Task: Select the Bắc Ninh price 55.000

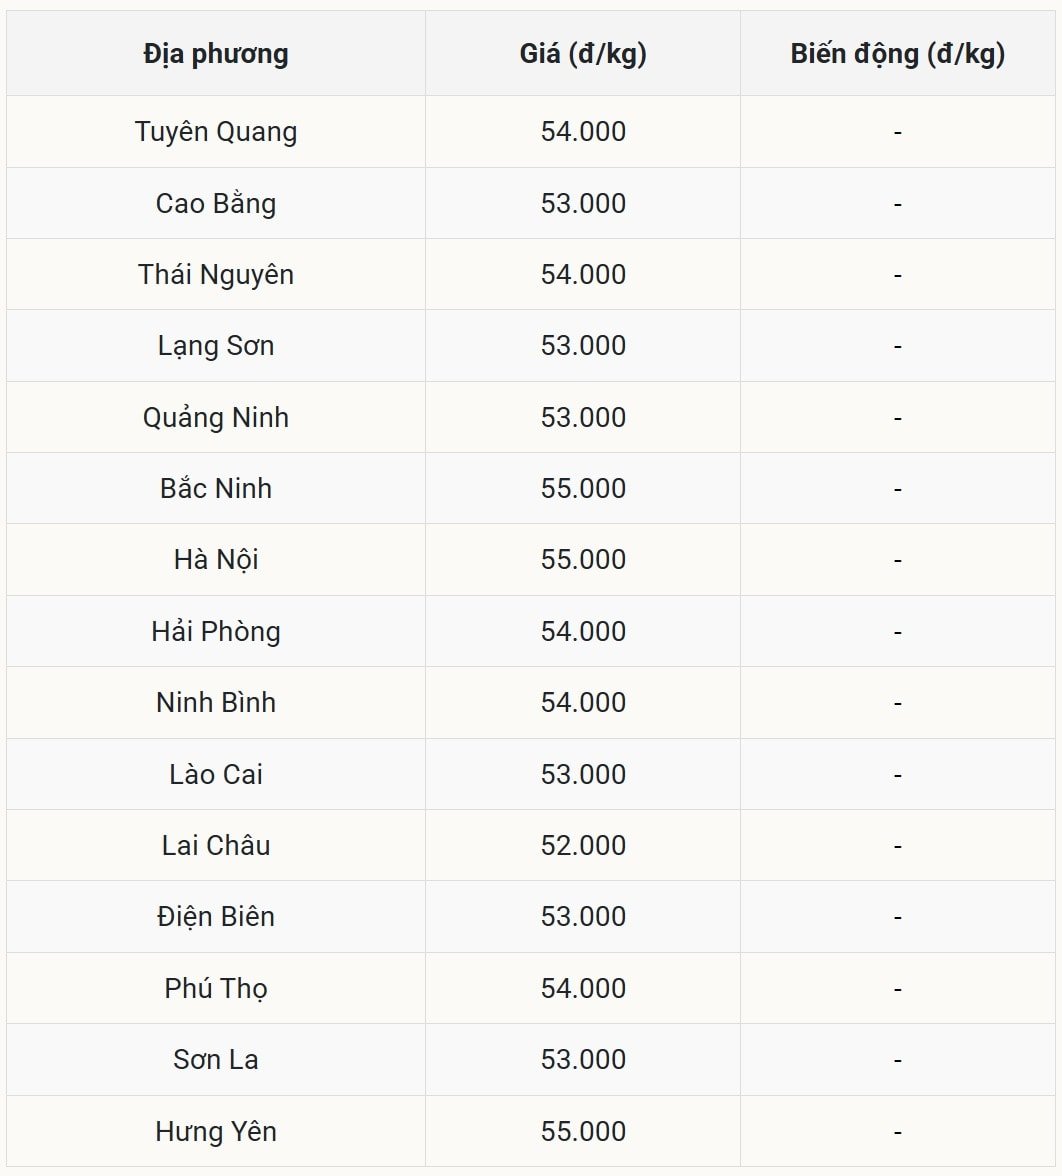Action: pyautogui.click(x=583, y=488)
